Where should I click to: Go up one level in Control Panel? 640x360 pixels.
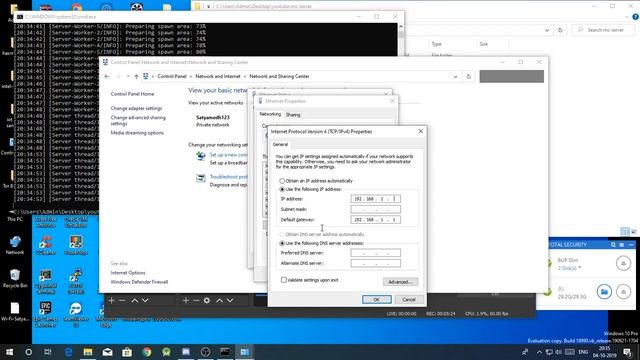136,76
